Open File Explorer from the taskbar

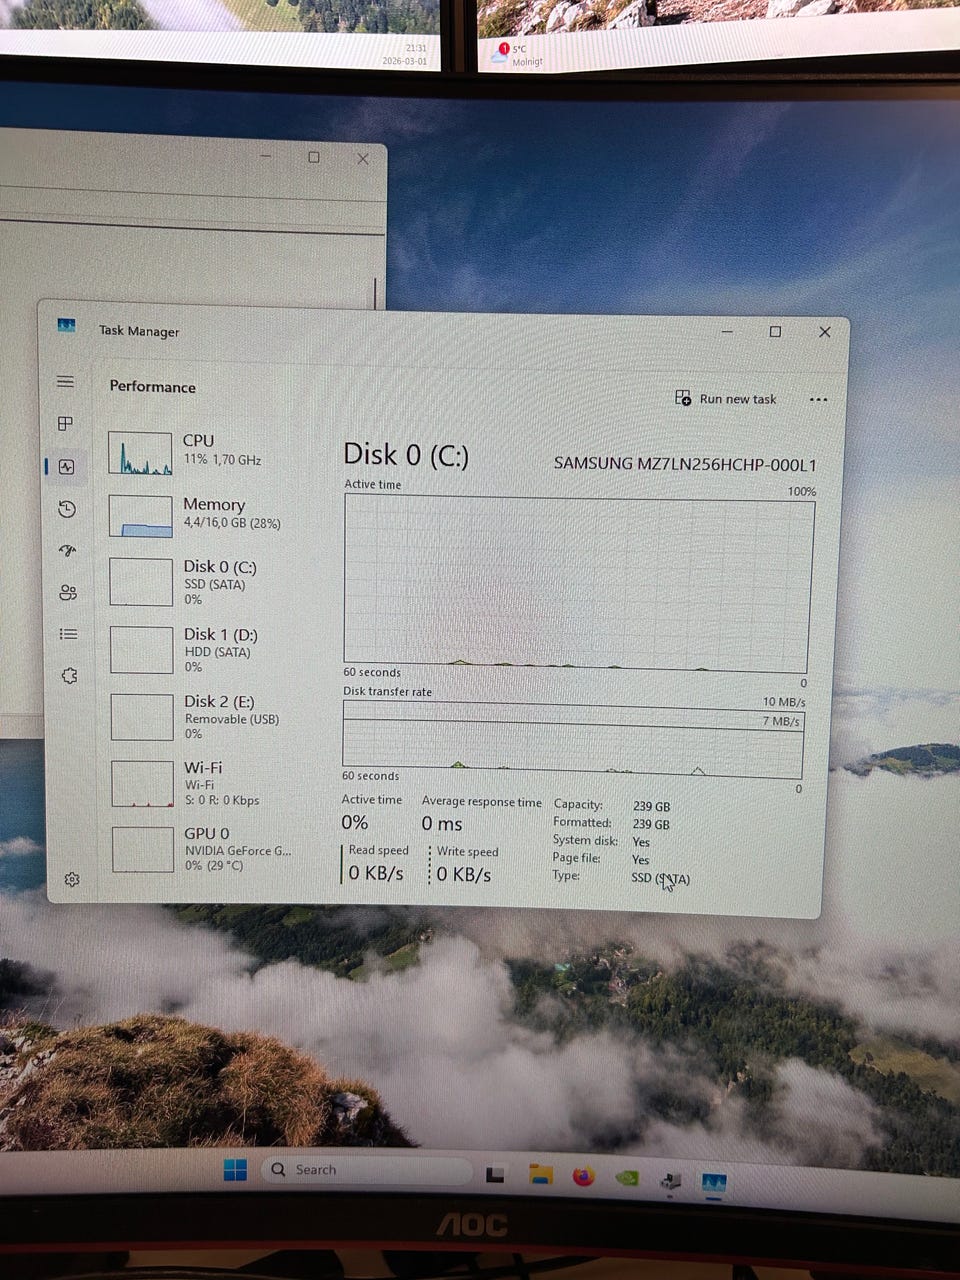click(x=540, y=1175)
